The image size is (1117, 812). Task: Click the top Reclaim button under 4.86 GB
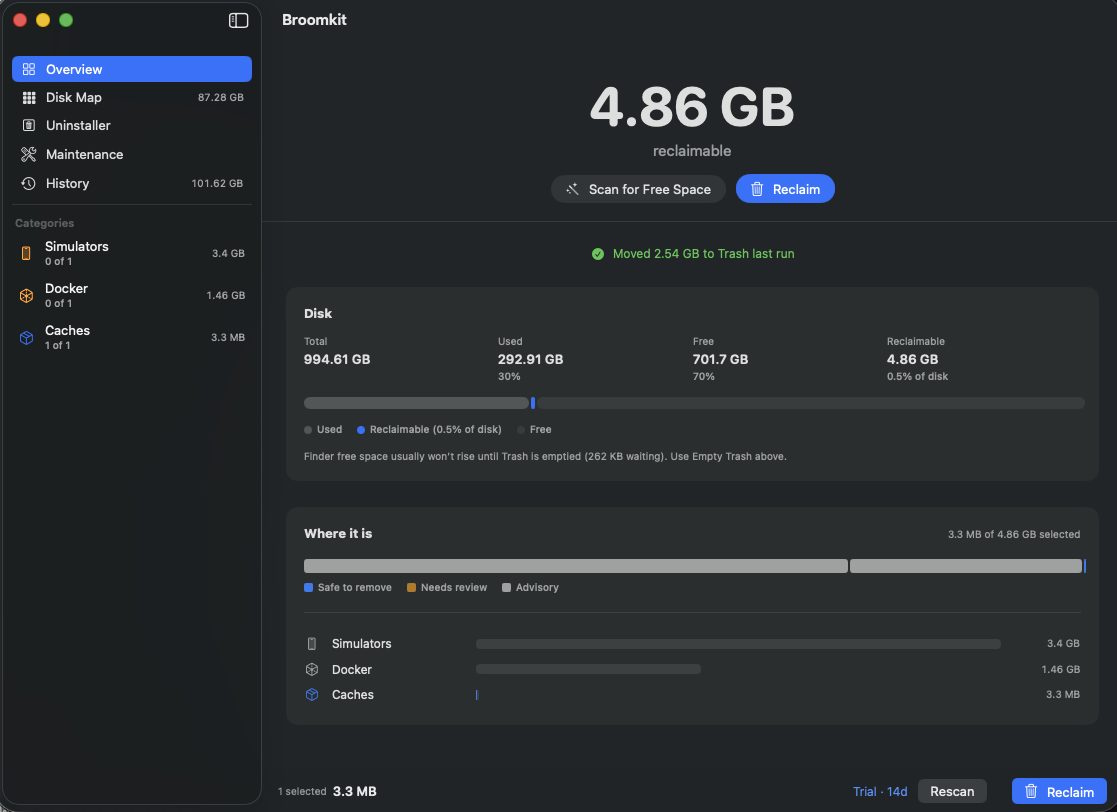[785, 189]
